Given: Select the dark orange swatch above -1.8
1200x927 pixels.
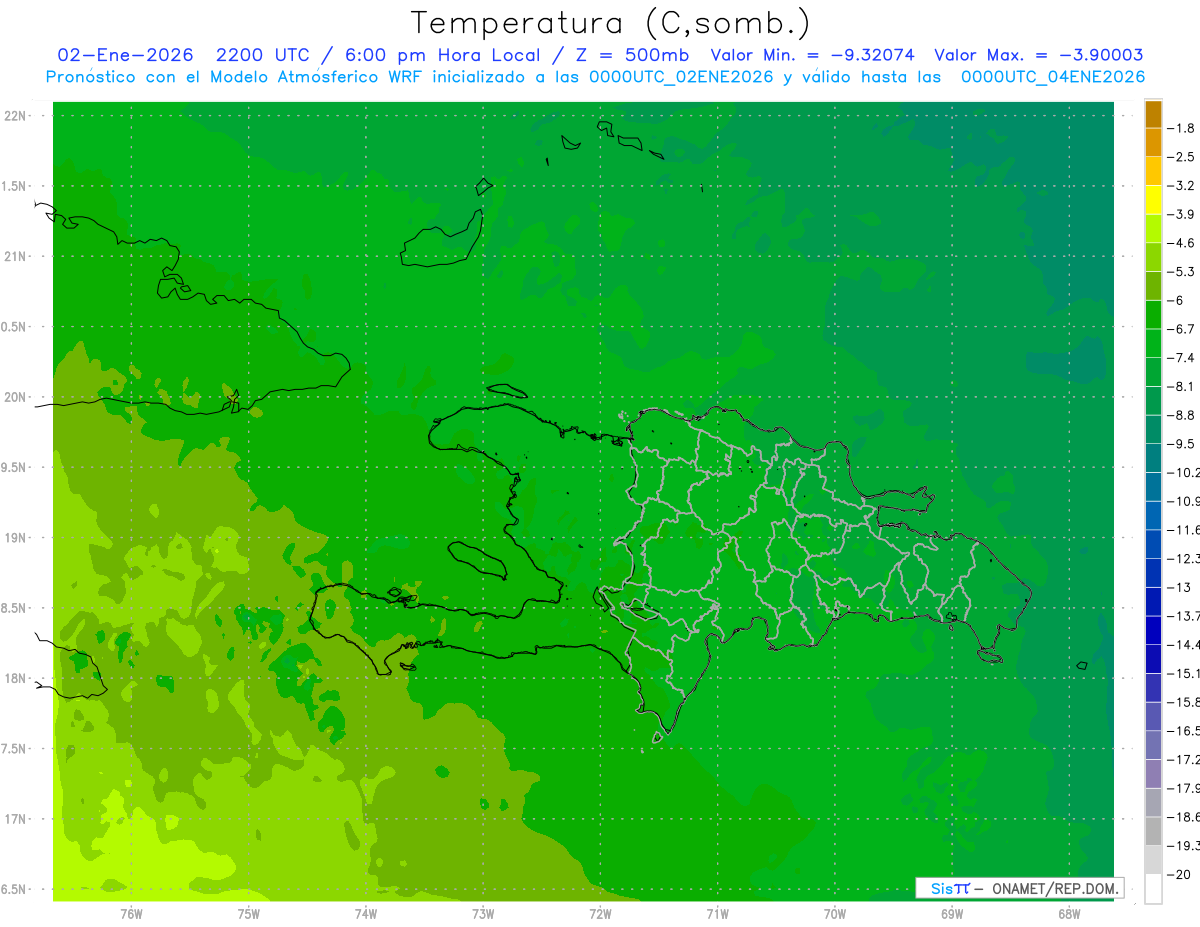Looking at the screenshot, I should pos(1153,114).
